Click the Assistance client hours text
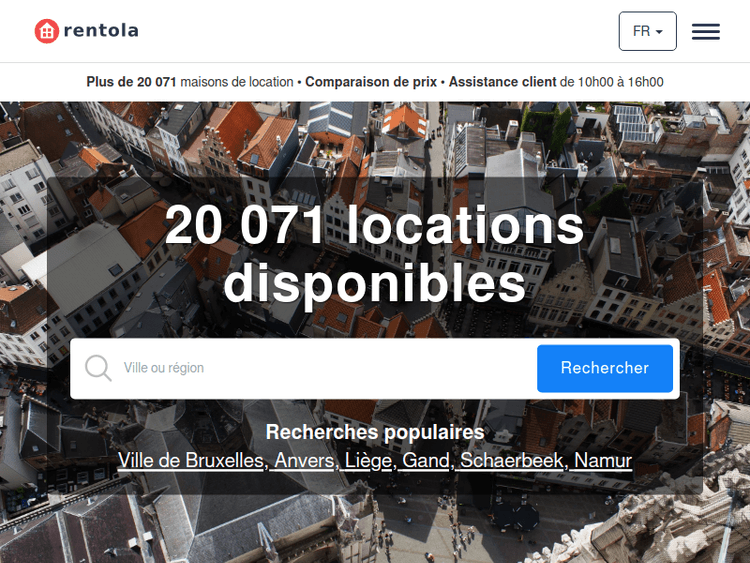 [x=556, y=82]
